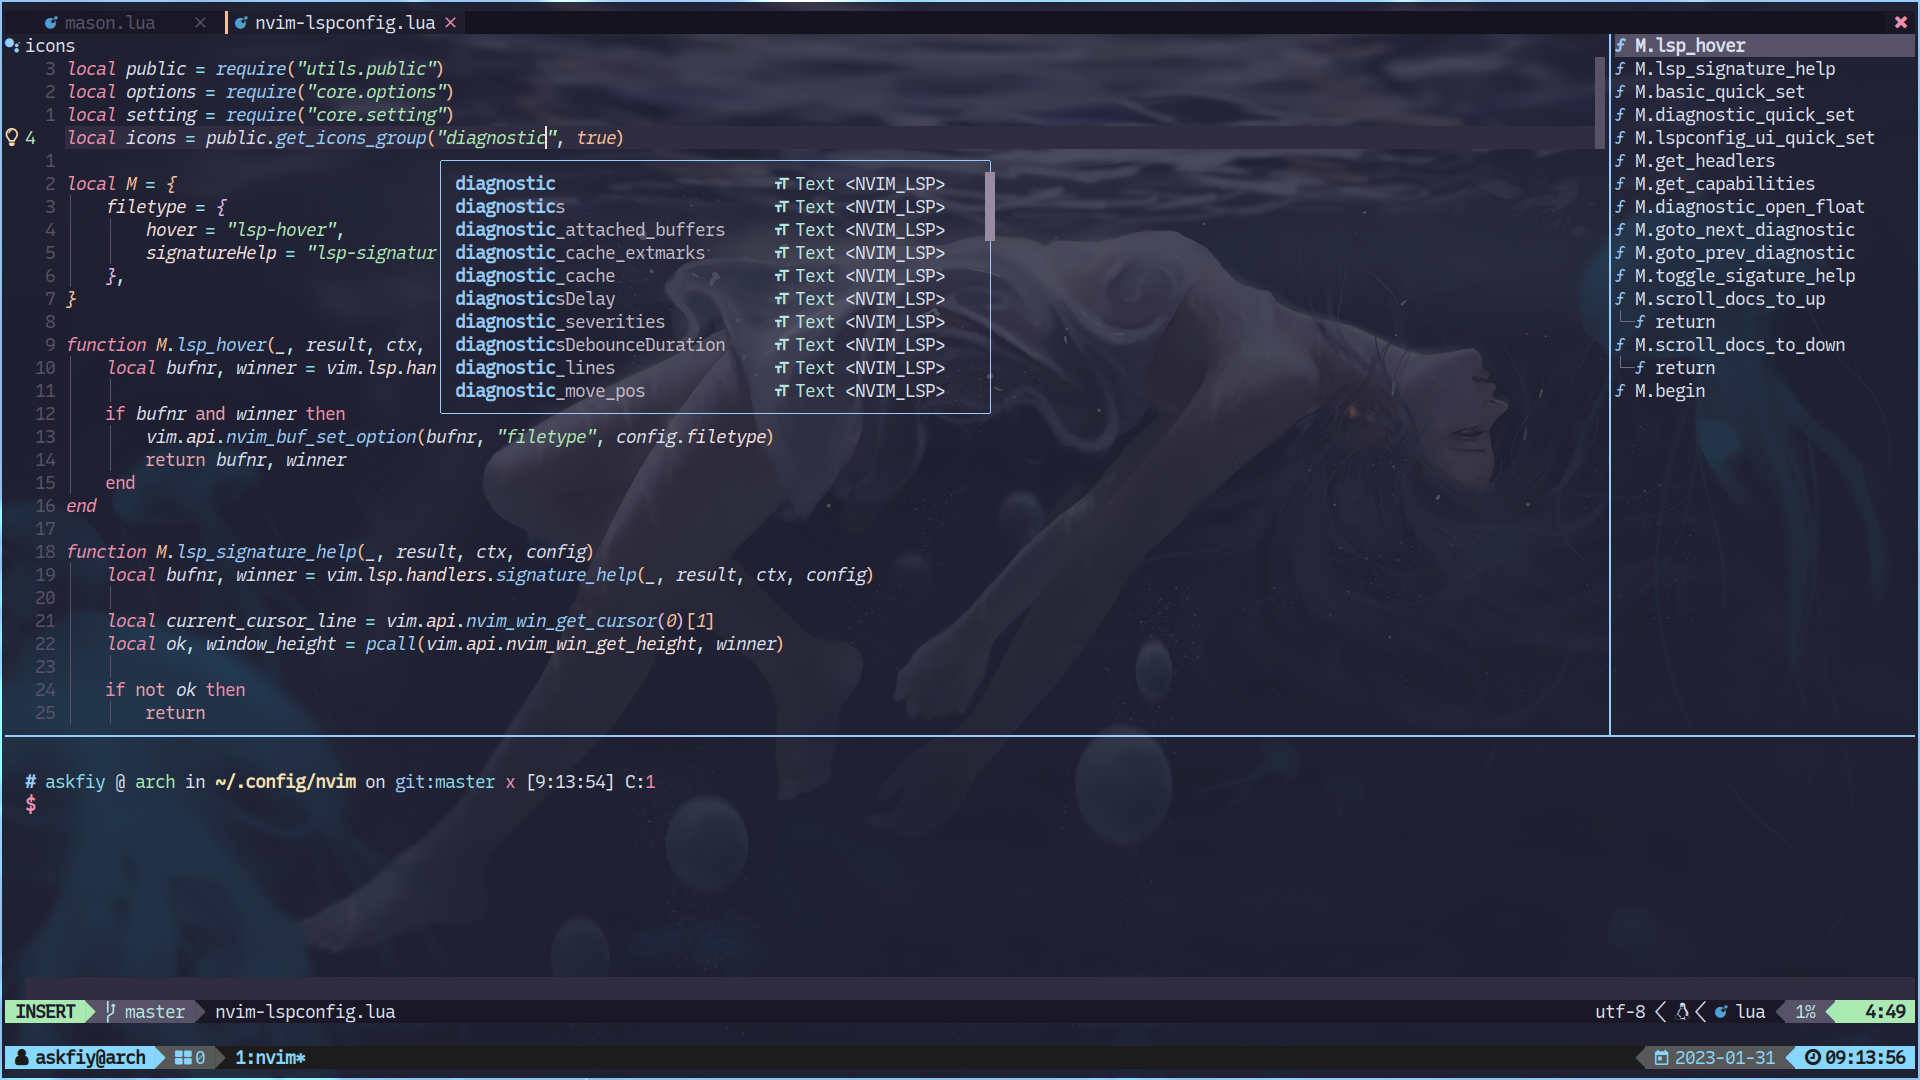Click the red close icon at top right
Screen dimensions: 1920x1080
point(1900,22)
